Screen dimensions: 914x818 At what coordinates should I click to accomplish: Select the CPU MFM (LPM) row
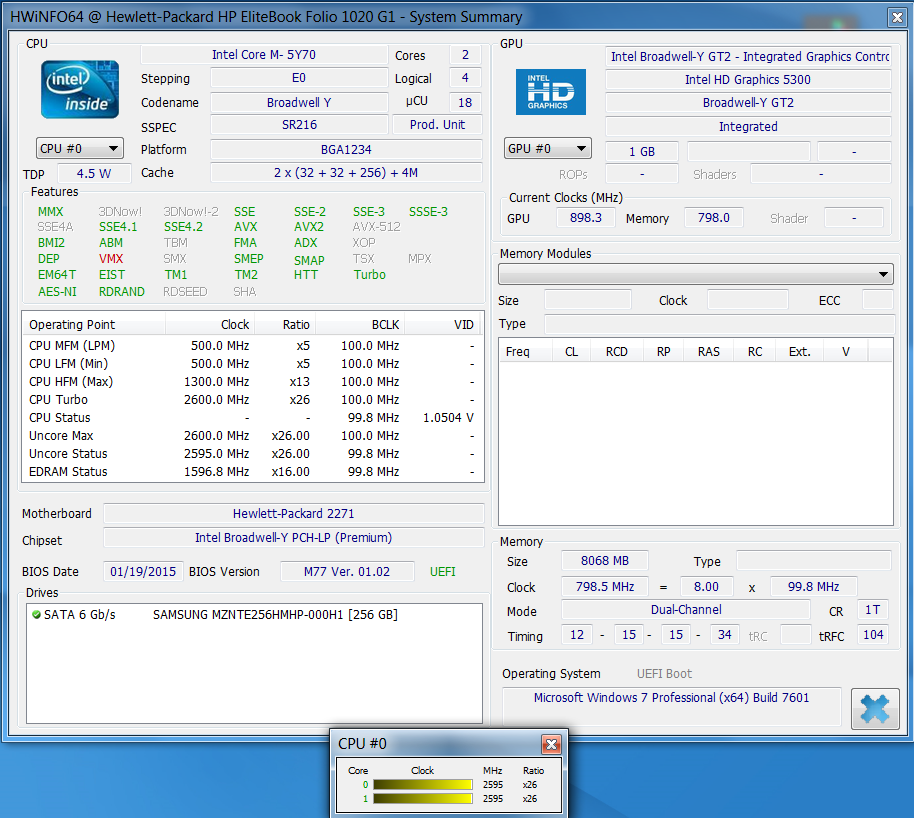pos(252,346)
